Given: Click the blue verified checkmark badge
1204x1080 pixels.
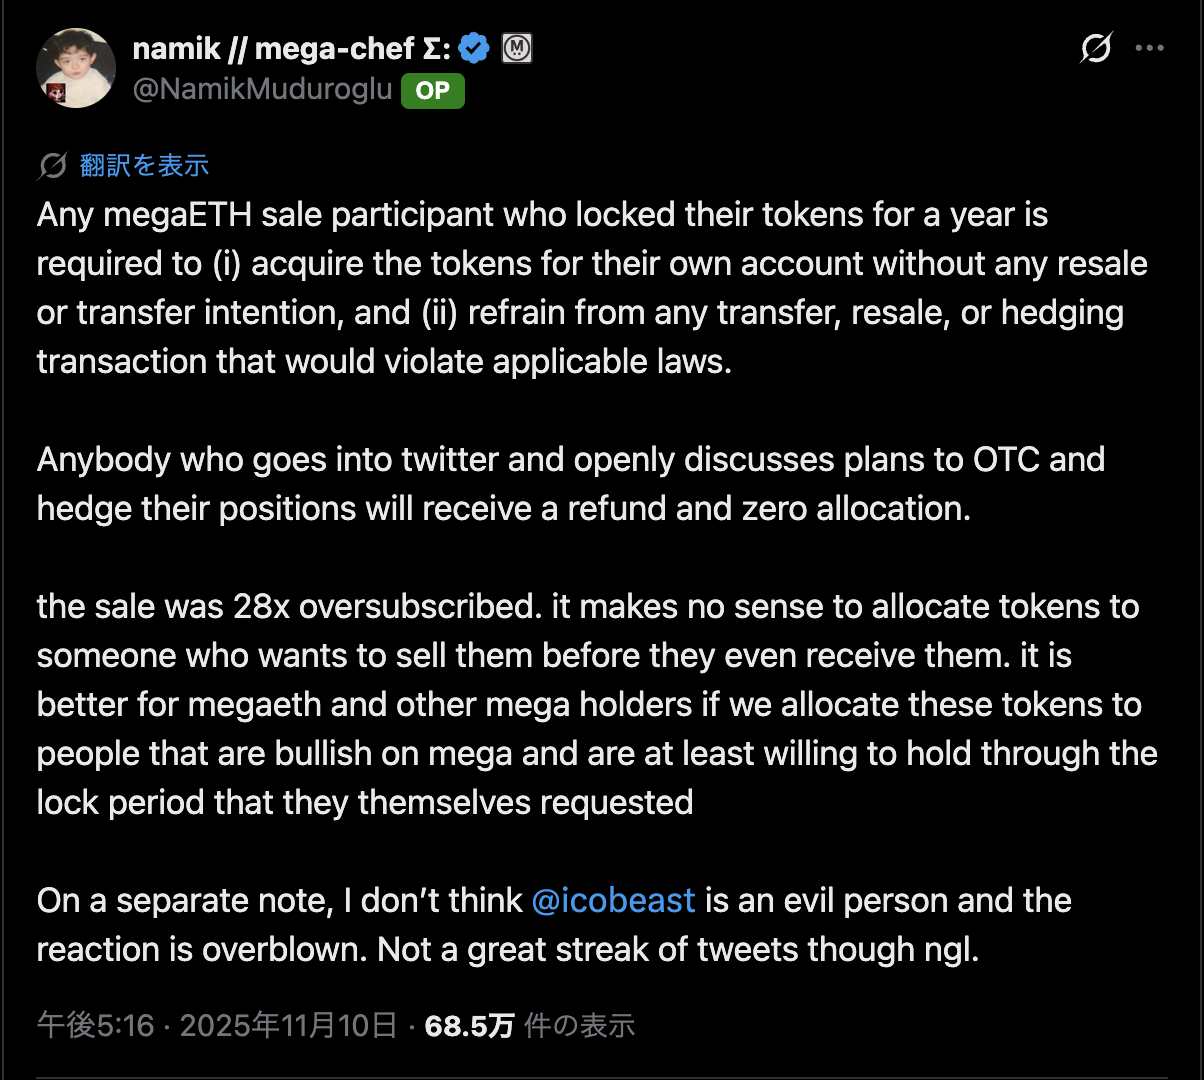Looking at the screenshot, I should [474, 47].
